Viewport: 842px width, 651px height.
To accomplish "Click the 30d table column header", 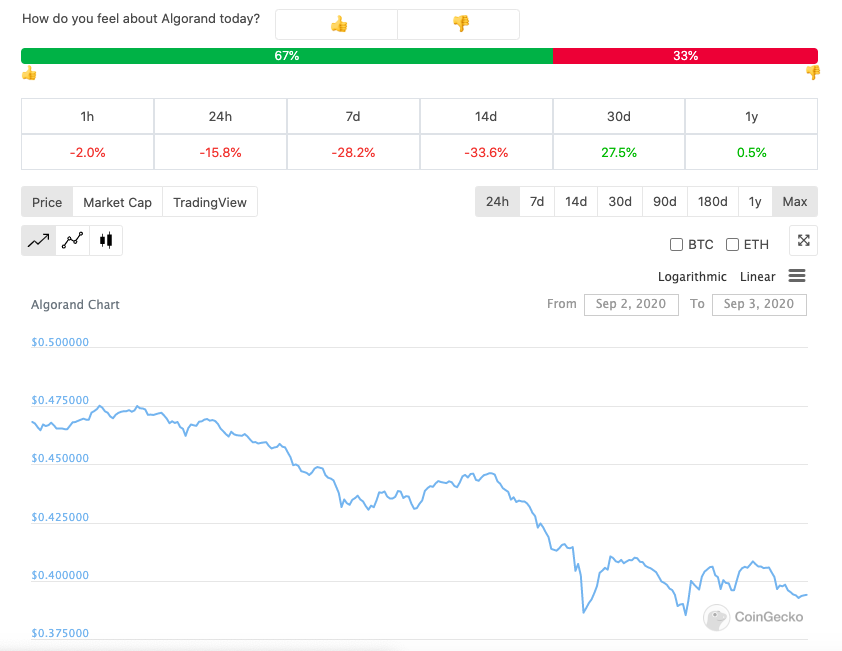I will click(619, 117).
